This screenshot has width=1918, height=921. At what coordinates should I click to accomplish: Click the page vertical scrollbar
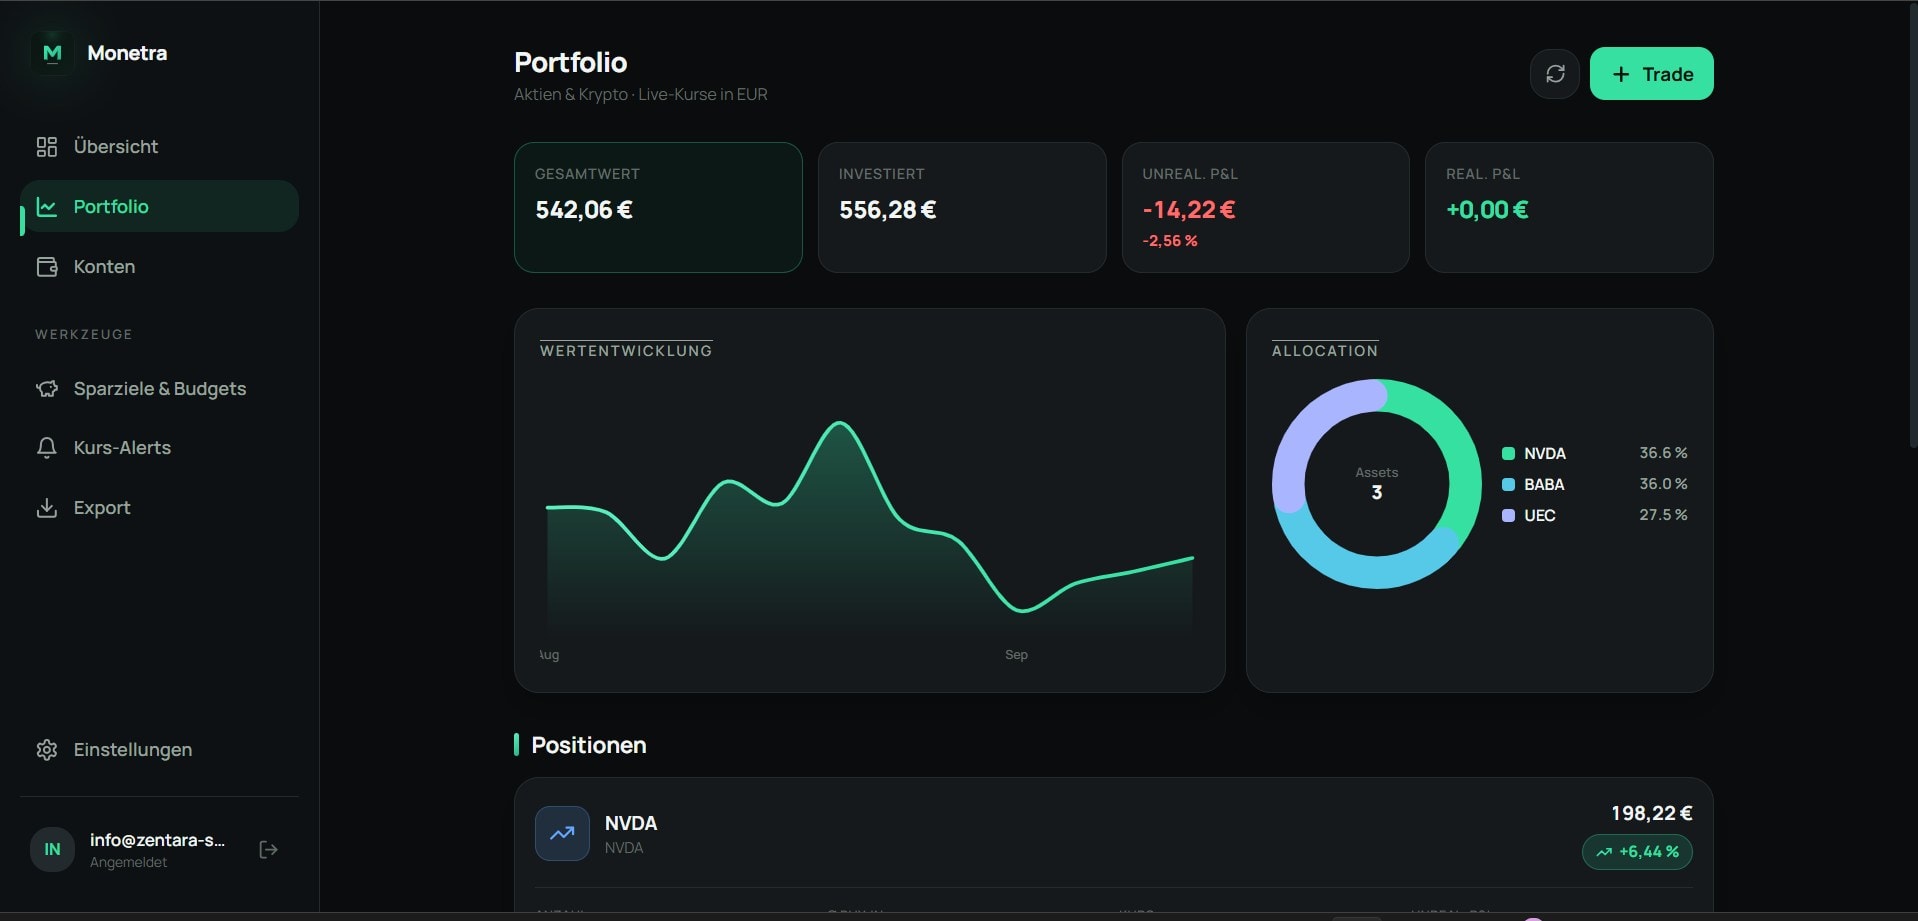(x=1913, y=225)
